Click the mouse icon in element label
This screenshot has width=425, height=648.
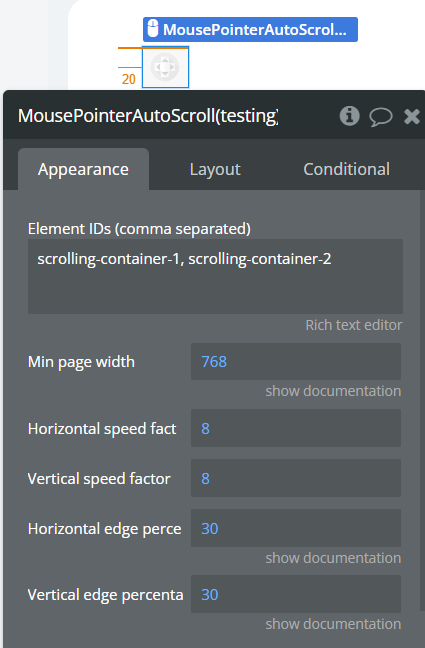click(153, 29)
